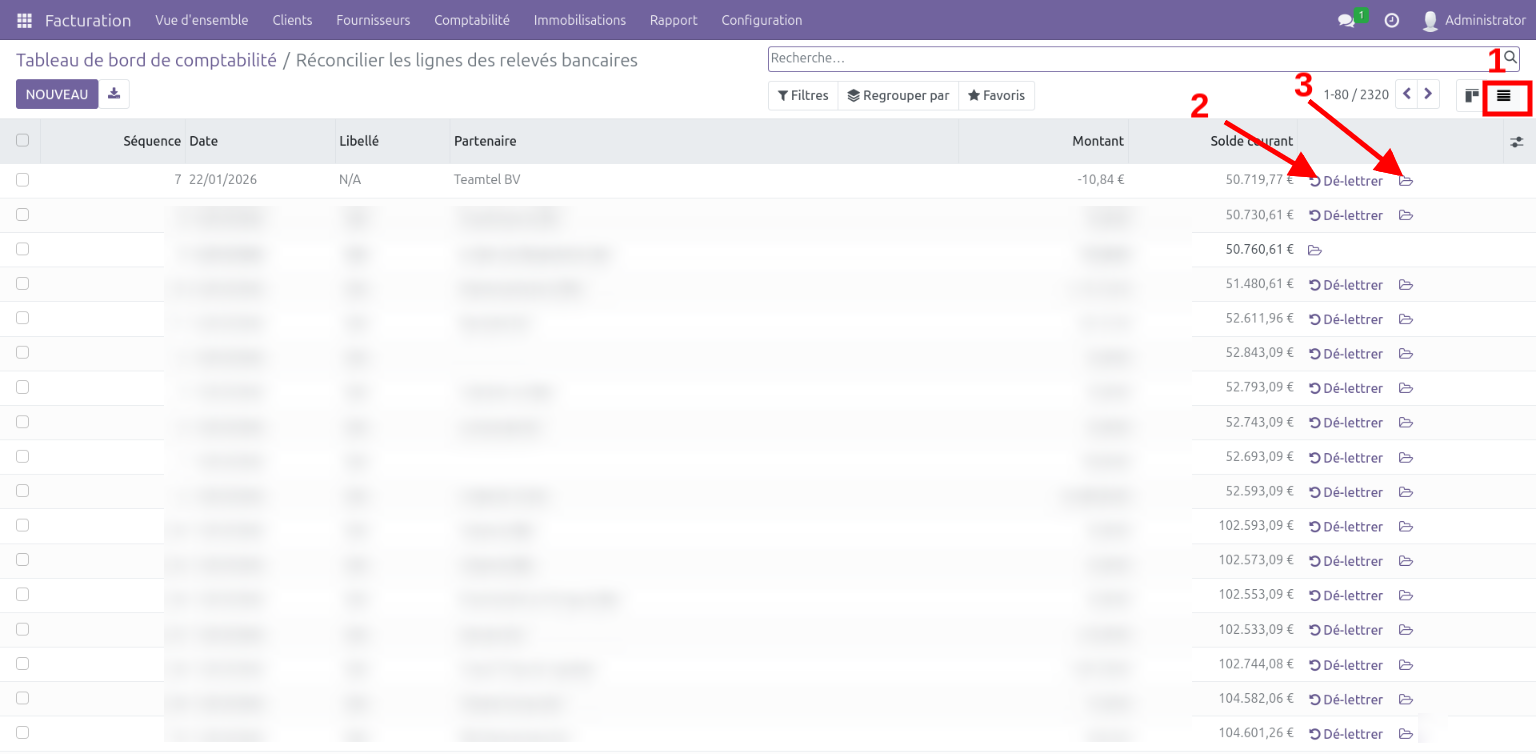
Task: Open the apps grid menu icon
Action: point(24,20)
